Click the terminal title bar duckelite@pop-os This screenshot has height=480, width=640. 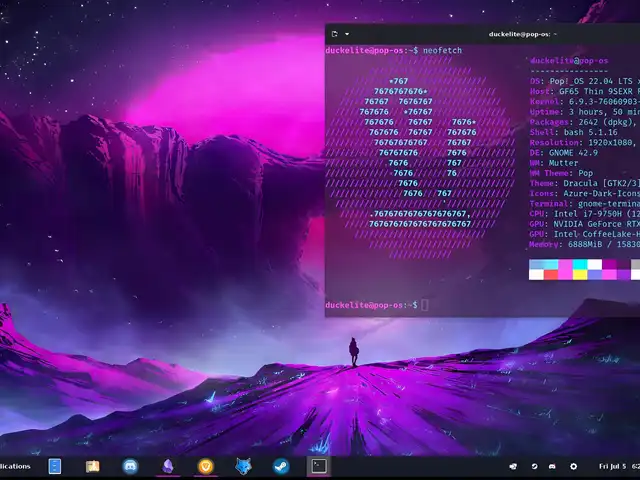coord(522,34)
